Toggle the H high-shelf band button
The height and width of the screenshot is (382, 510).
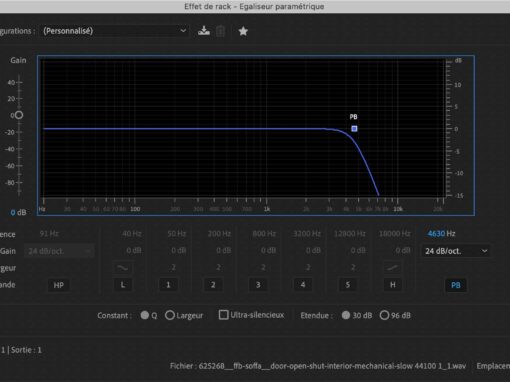point(393,285)
